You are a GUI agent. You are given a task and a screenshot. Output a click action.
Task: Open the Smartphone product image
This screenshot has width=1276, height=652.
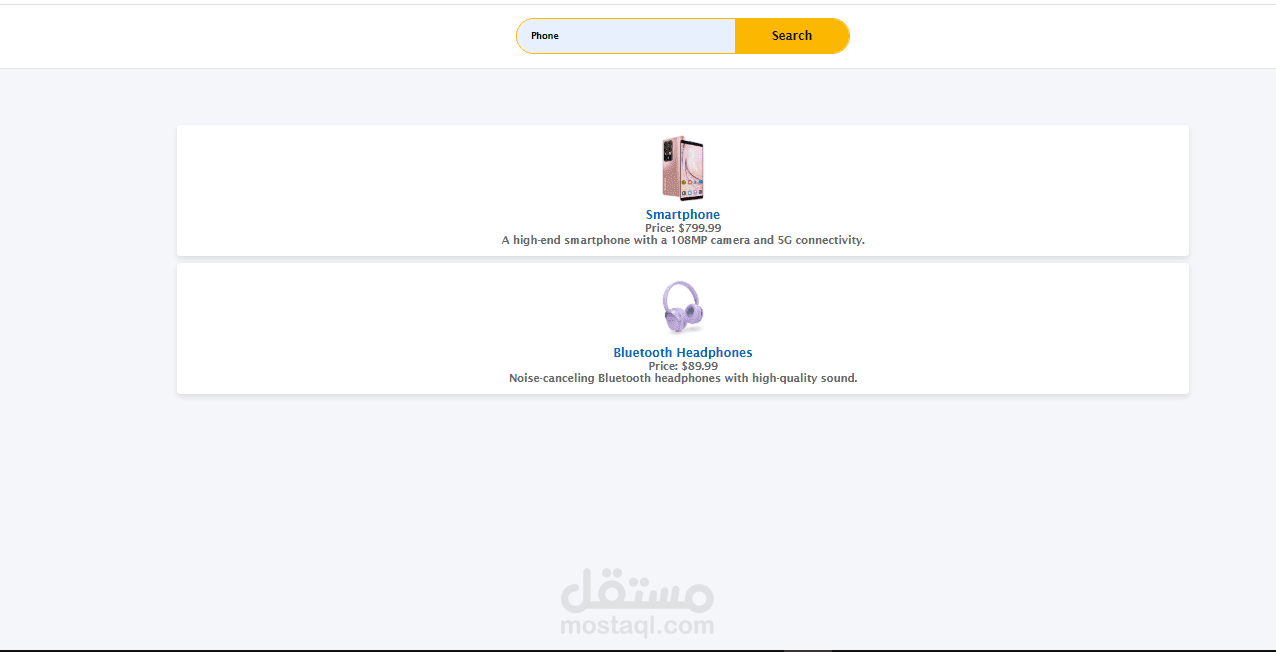[683, 169]
